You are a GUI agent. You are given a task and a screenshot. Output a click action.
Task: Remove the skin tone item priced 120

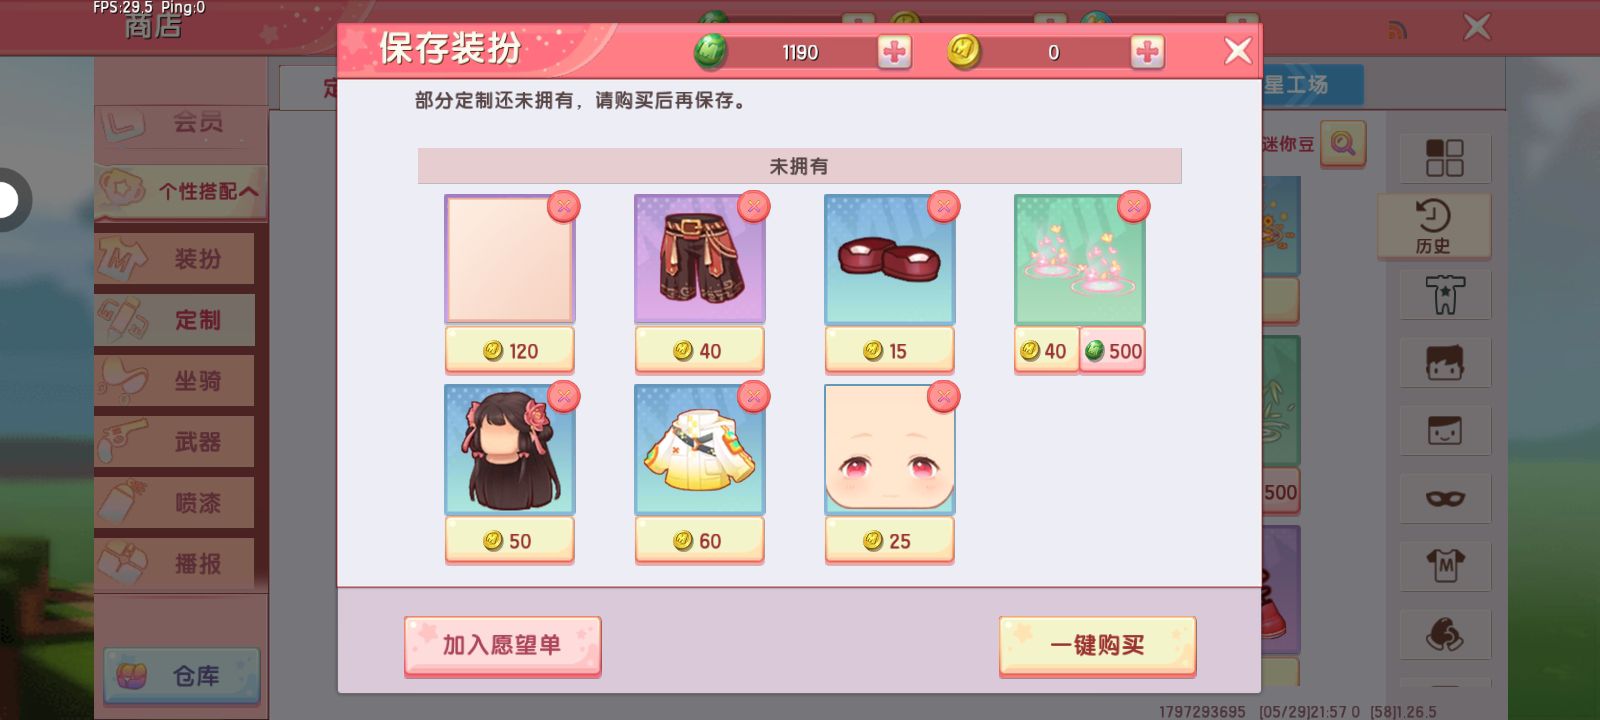pos(564,207)
